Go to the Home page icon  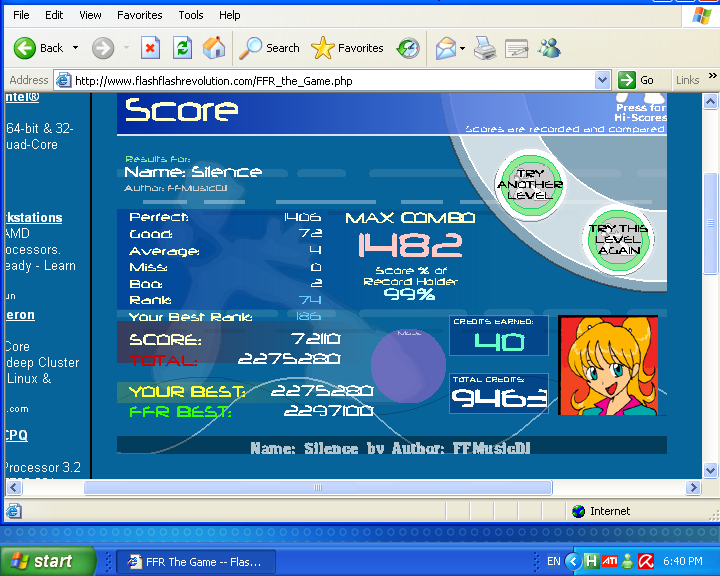click(x=214, y=48)
